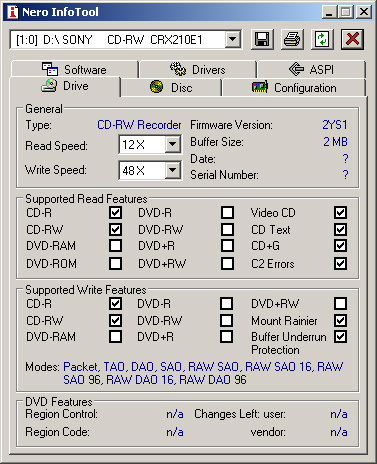This screenshot has width=377, height=464.
Task: Toggle DVD-R checkbox in Supported Read Features
Action: click(227, 212)
